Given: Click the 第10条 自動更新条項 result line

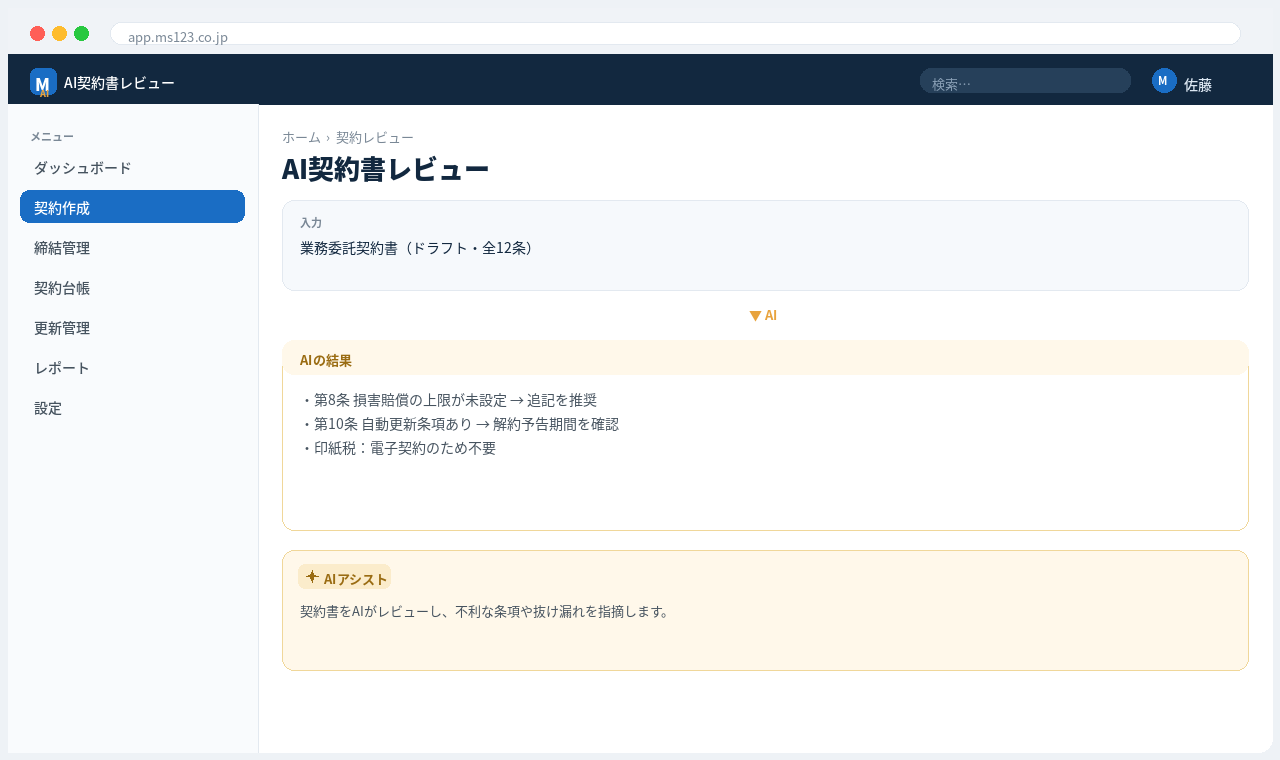Looking at the screenshot, I should coord(459,424).
